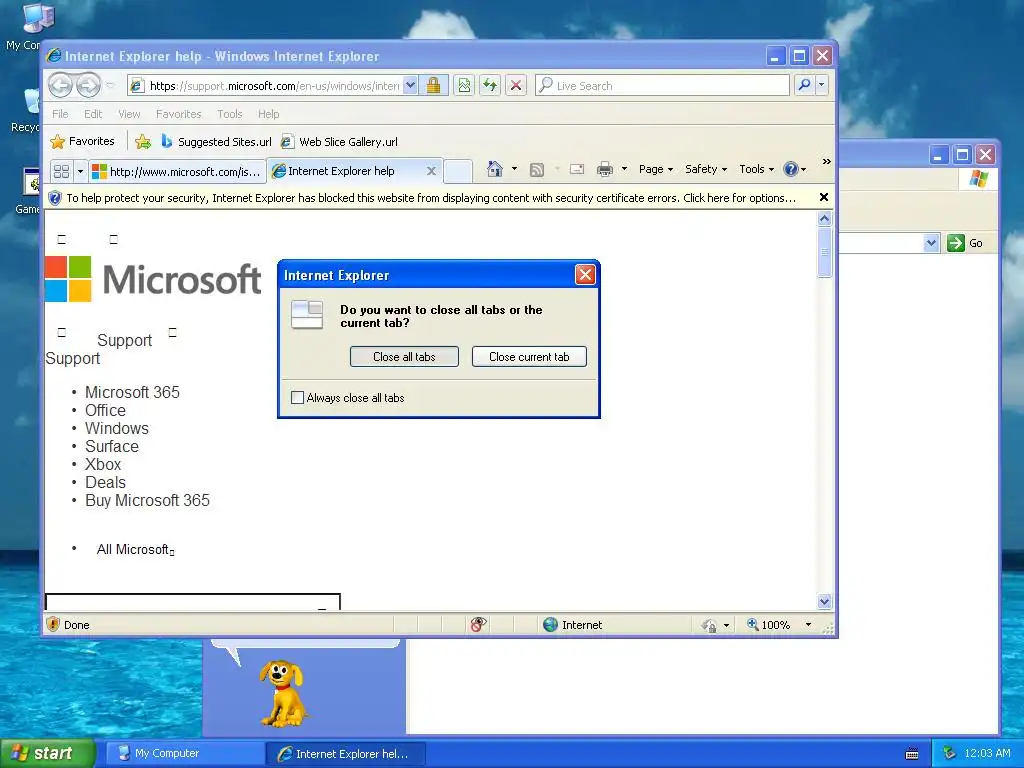Image resolution: width=1024 pixels, height=768 pixels.
Task: Click Close current tab button
Action: (x=529, y=357)
